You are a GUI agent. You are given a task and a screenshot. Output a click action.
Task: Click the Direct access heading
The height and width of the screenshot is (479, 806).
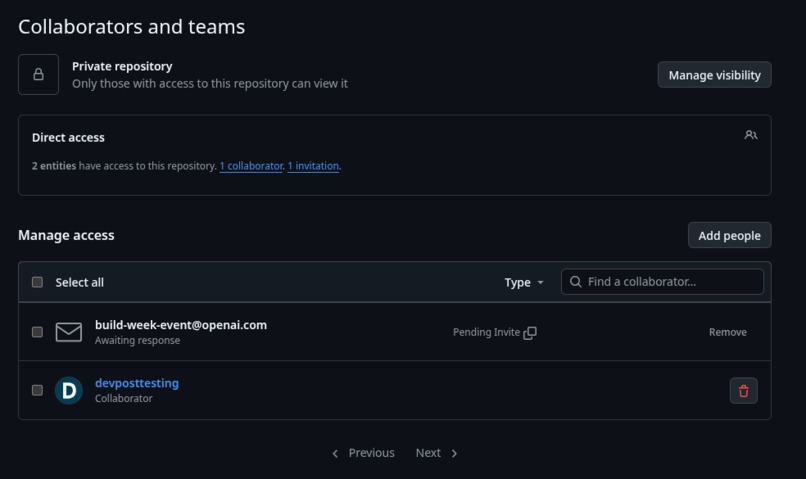click(68, 137)
